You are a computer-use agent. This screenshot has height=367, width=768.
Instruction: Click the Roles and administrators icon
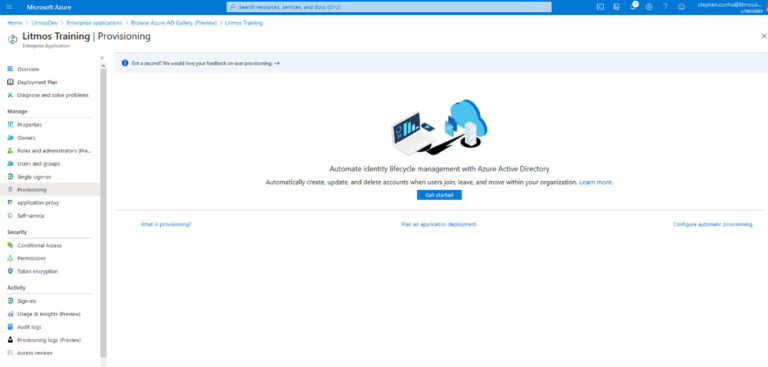tap(10, 151)
